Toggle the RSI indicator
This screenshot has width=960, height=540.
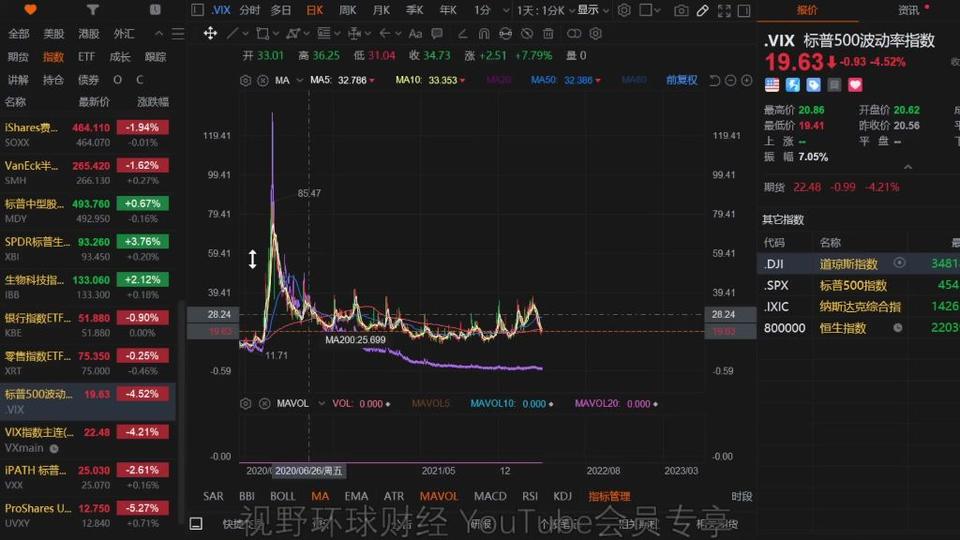tap(530, 496)
